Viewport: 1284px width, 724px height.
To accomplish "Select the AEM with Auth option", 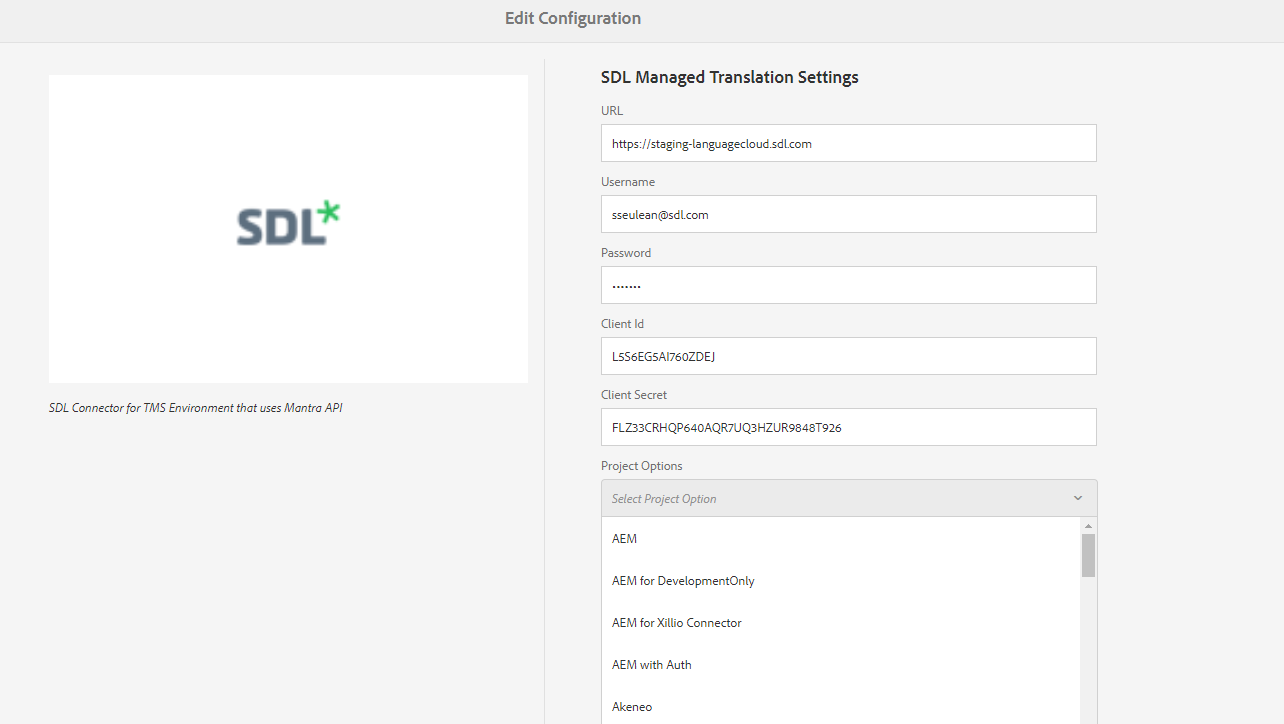I will (840, 665).
